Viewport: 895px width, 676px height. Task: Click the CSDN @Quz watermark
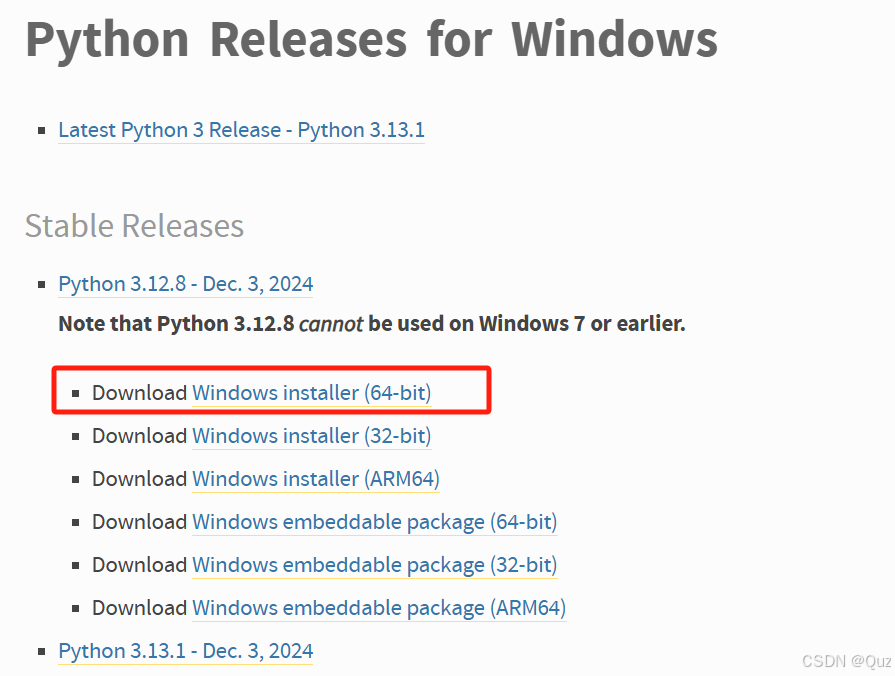845,661
